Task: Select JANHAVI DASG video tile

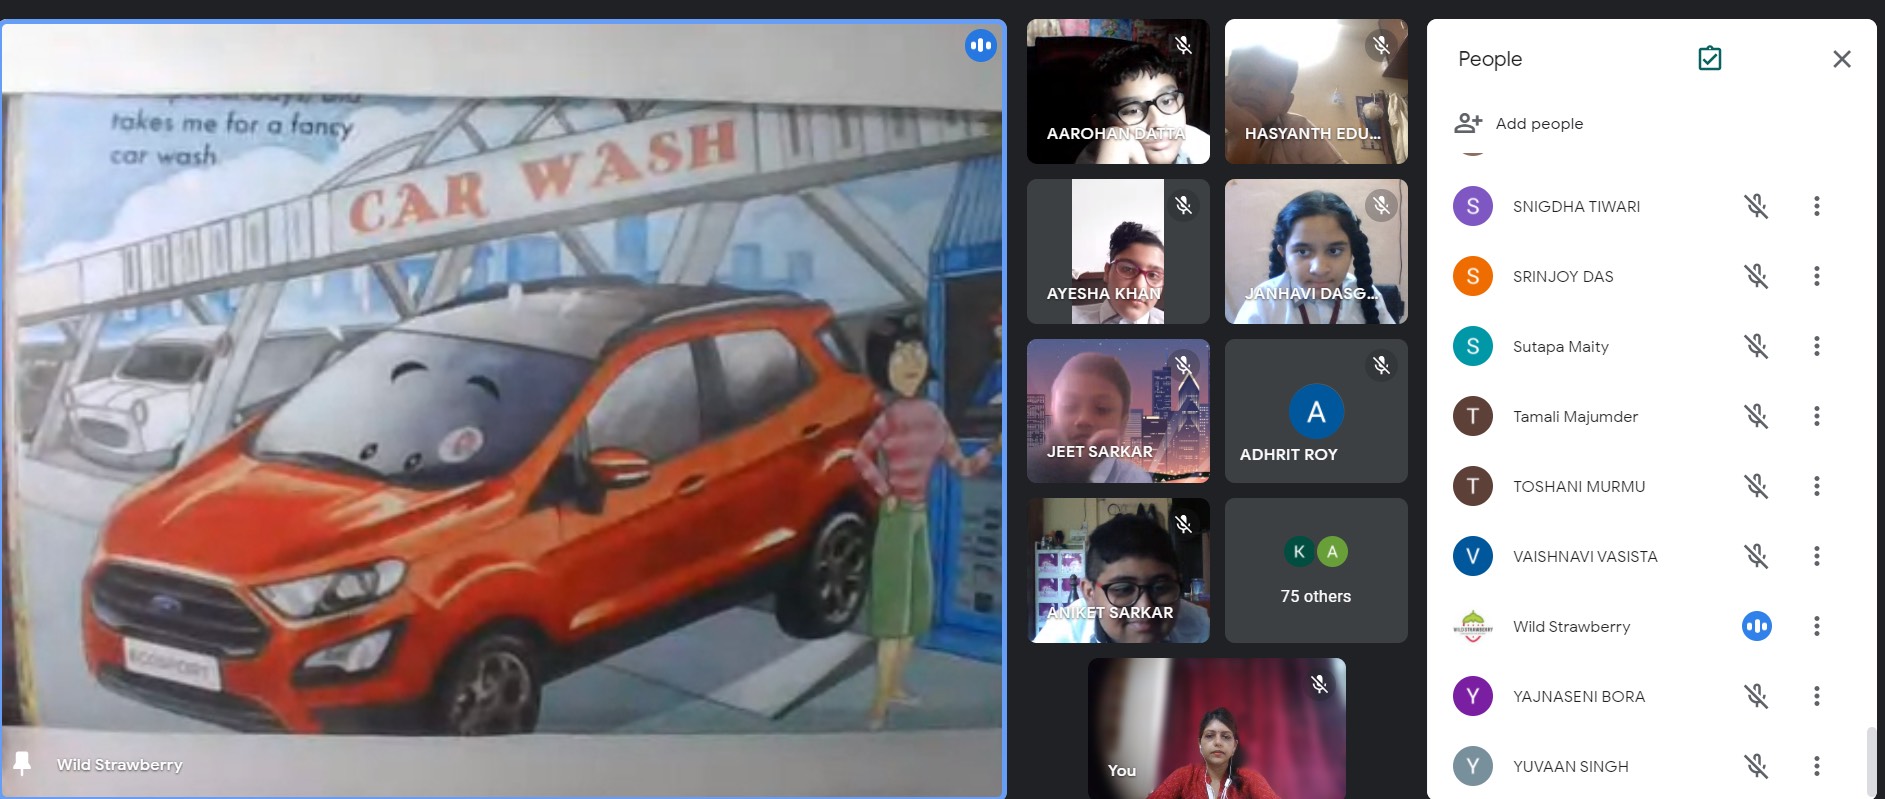Action: coord(1316,251)
